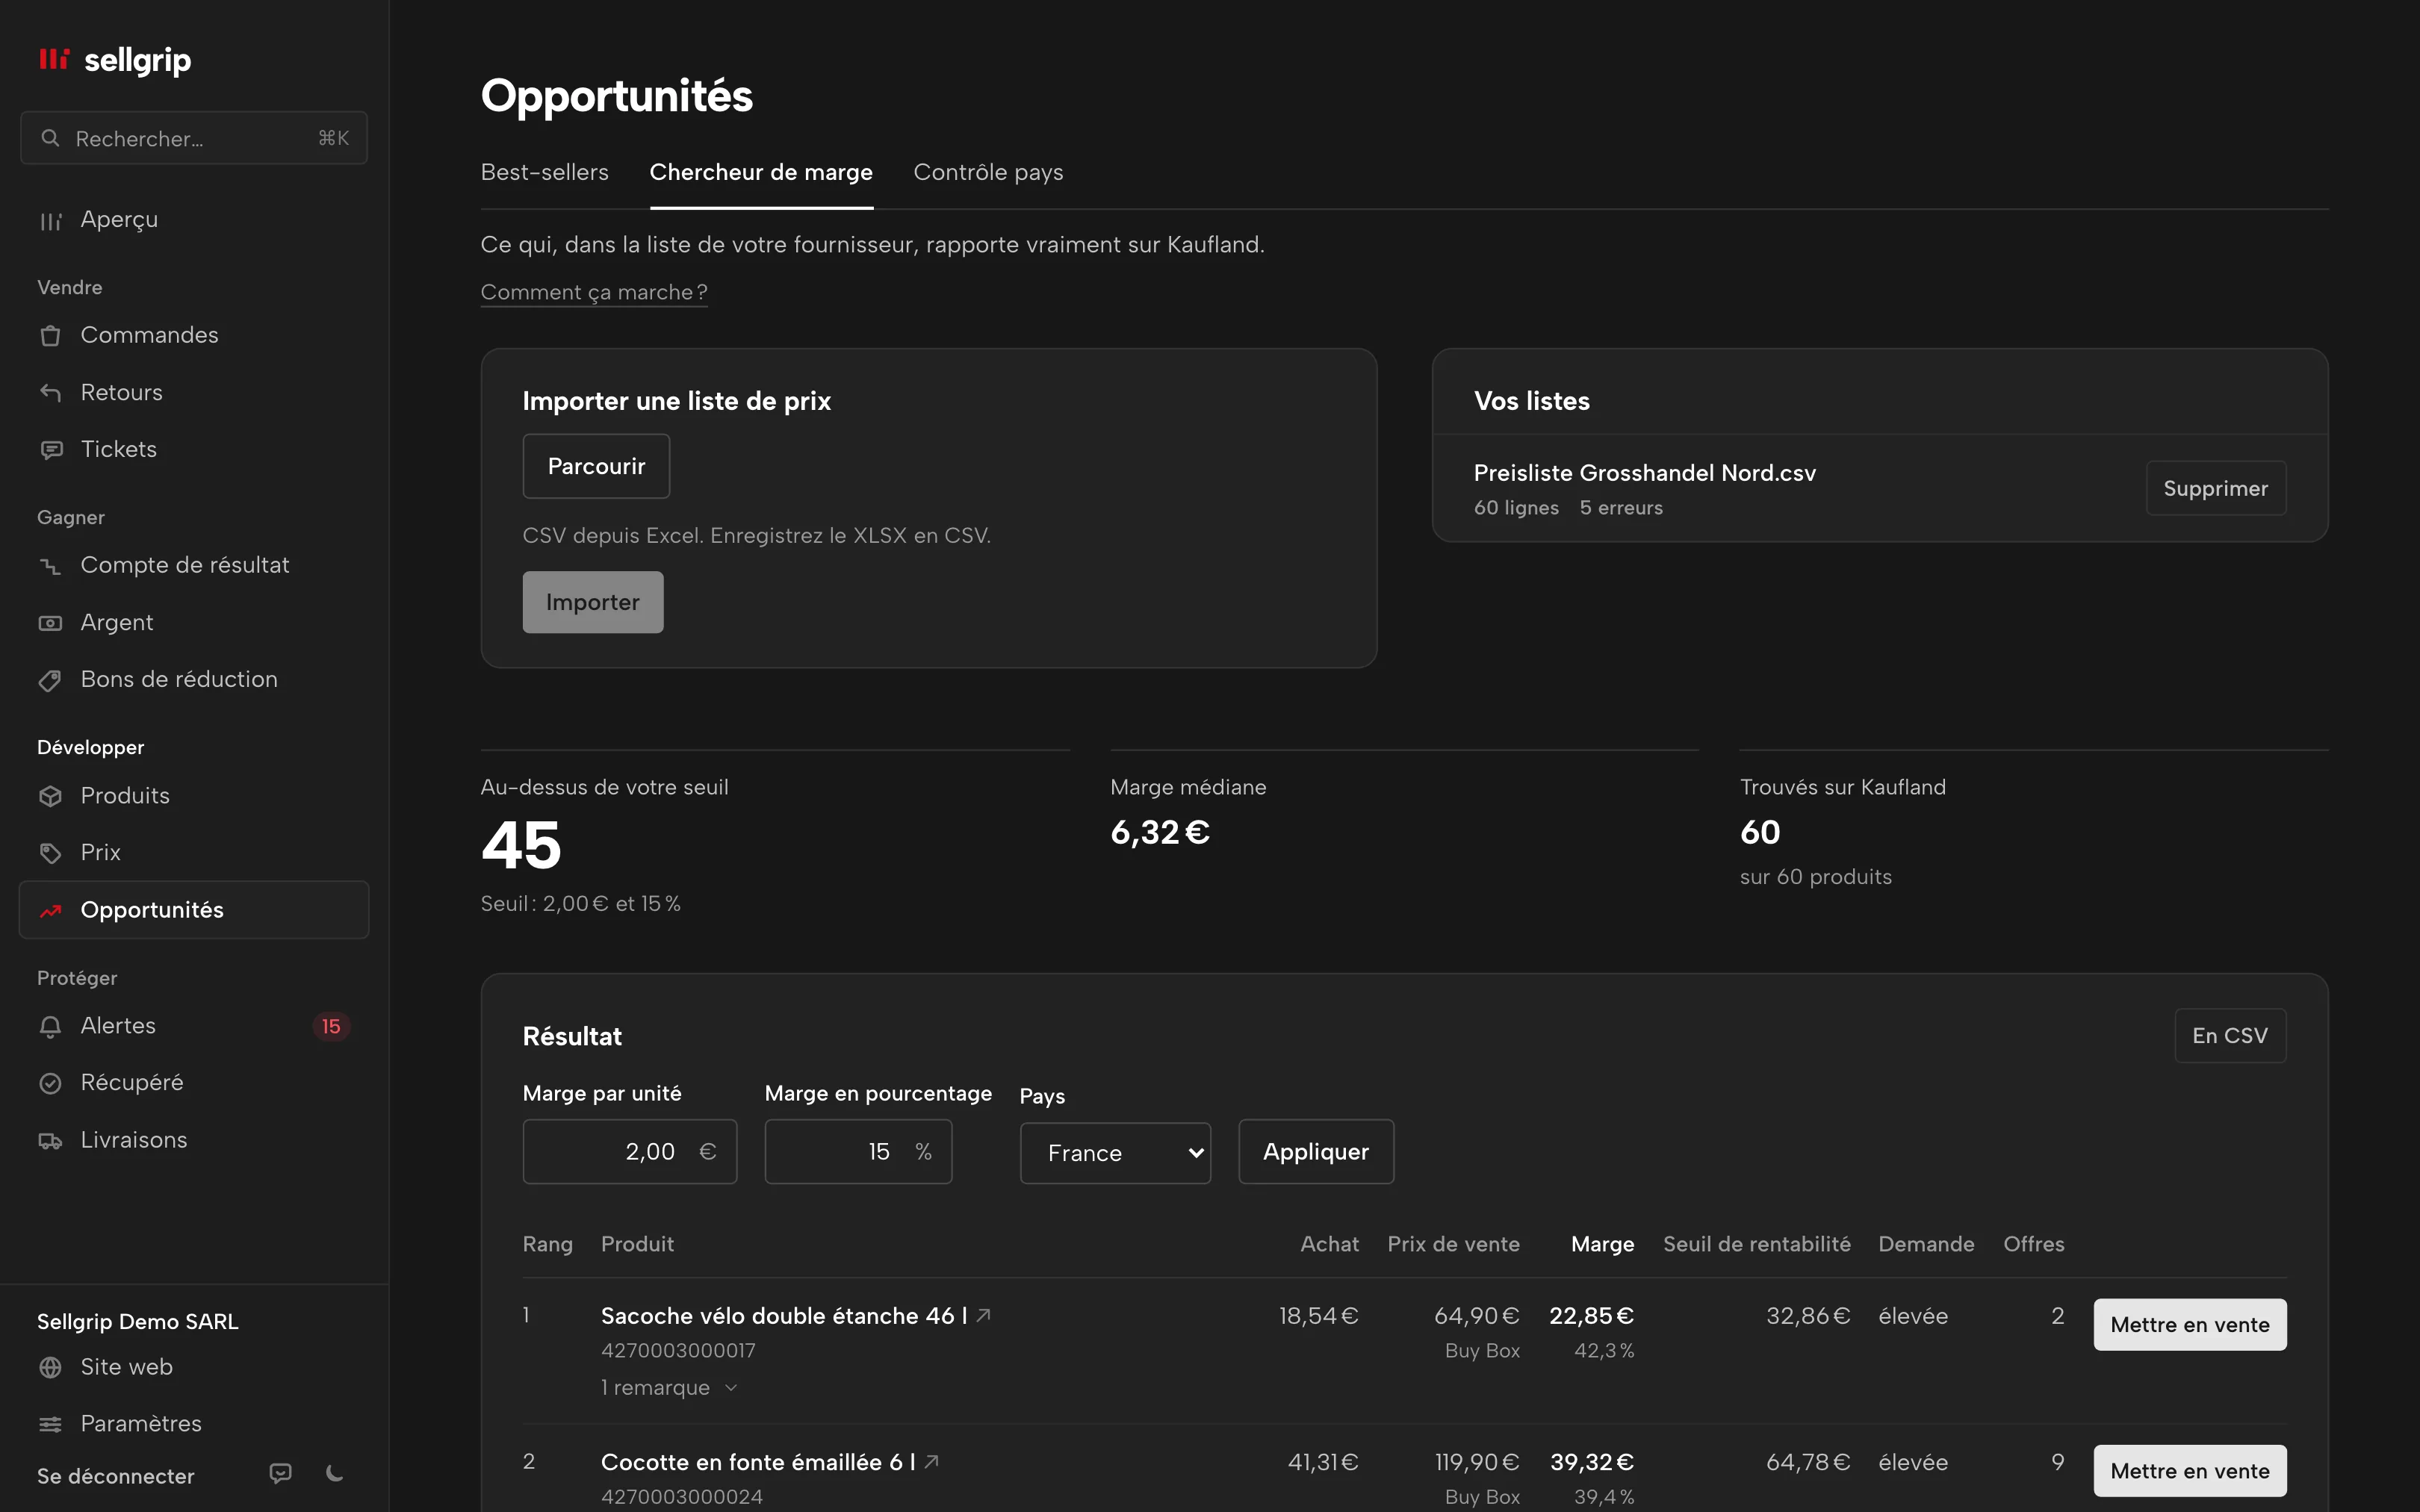
Task: Click the Bons de réduction tag icon
Action: coord(50,680)
